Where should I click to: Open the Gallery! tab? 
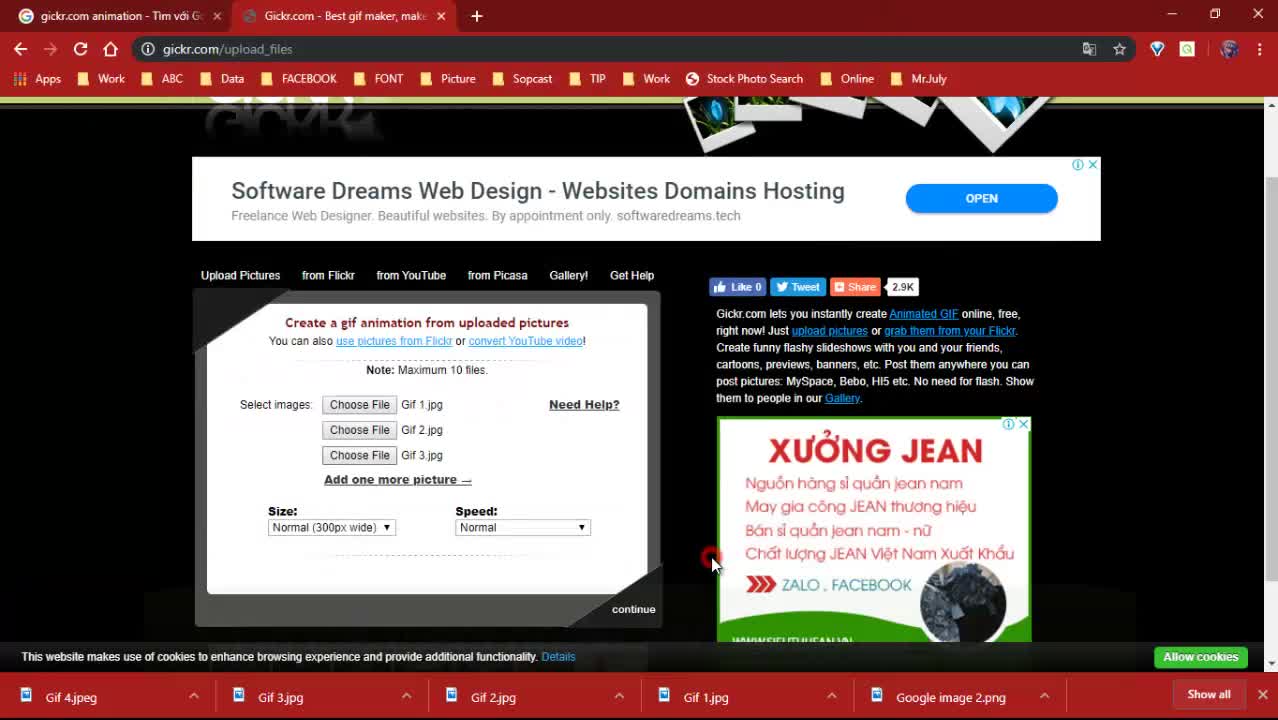click(568, 276)
